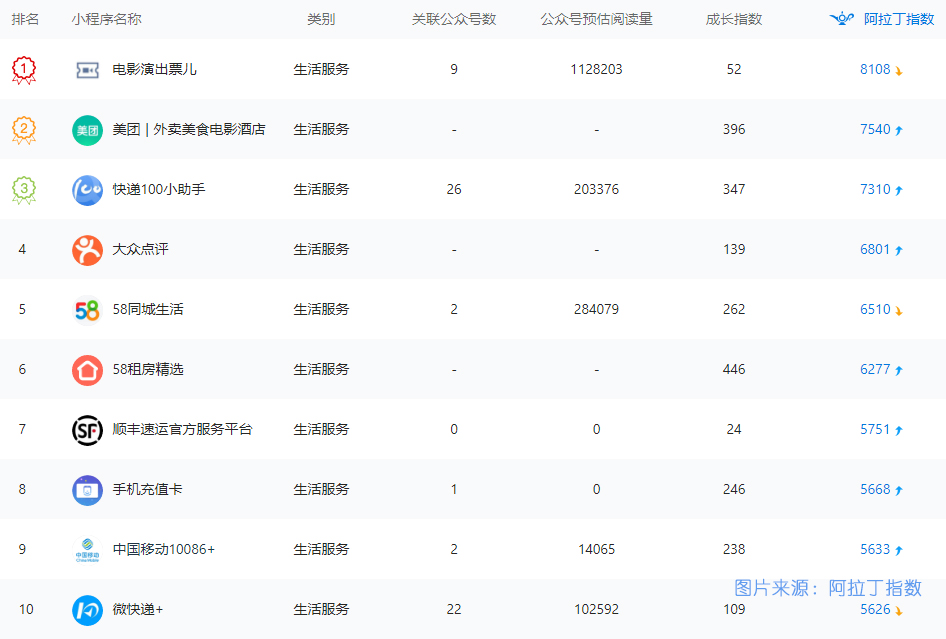Click the 微快递+ blue logo icon
Image resolution: width=946 pixels, height=639 pixels.
[87, 610]
